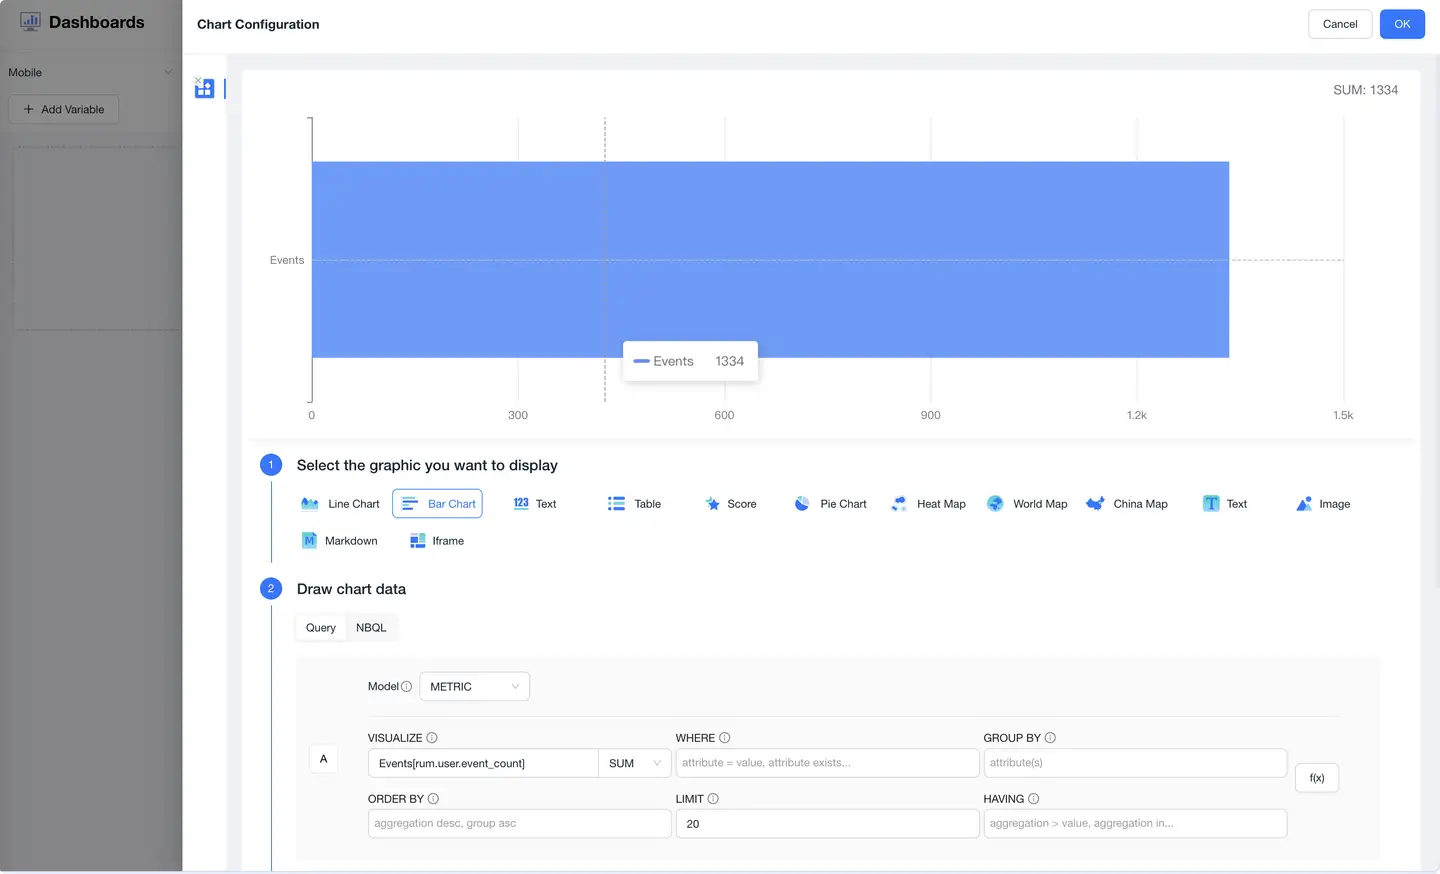Cancel the chart configuration

pyautogui.click(x=1340, y=23)
